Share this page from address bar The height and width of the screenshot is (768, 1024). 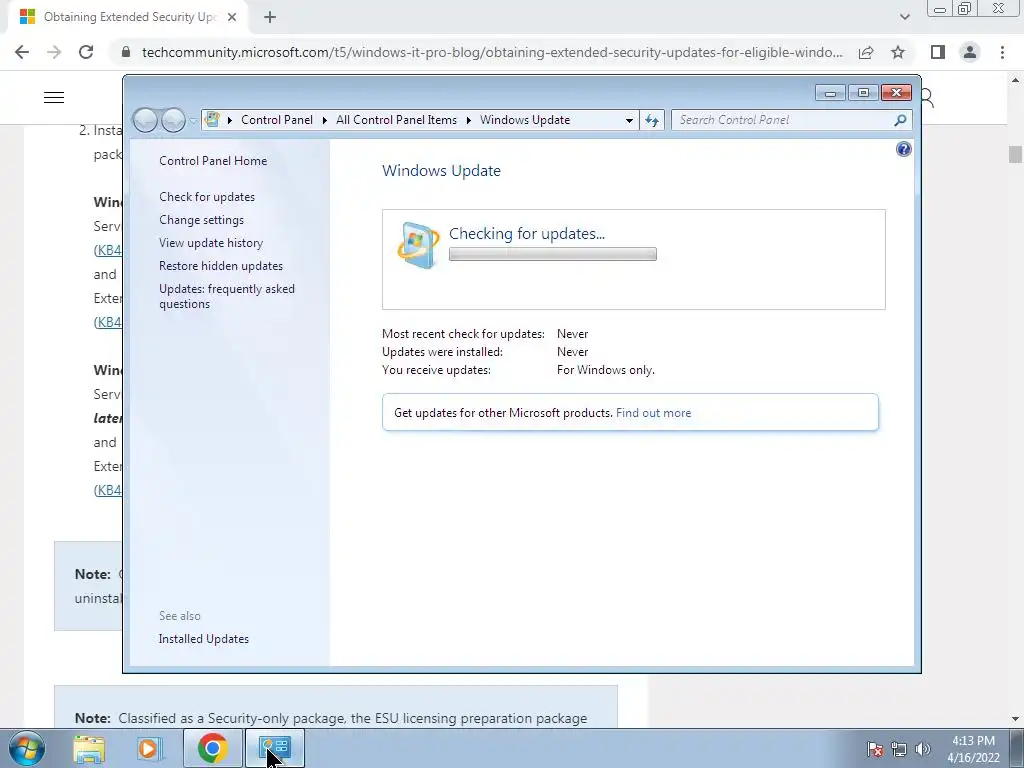tap(866, 52)
